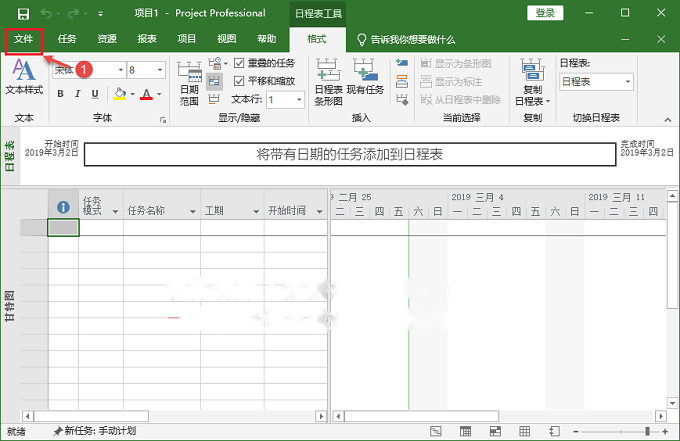Click 从日程表中删除 option
The width and height of the screenshot is (680, 441).
click(x=461, y=100)
